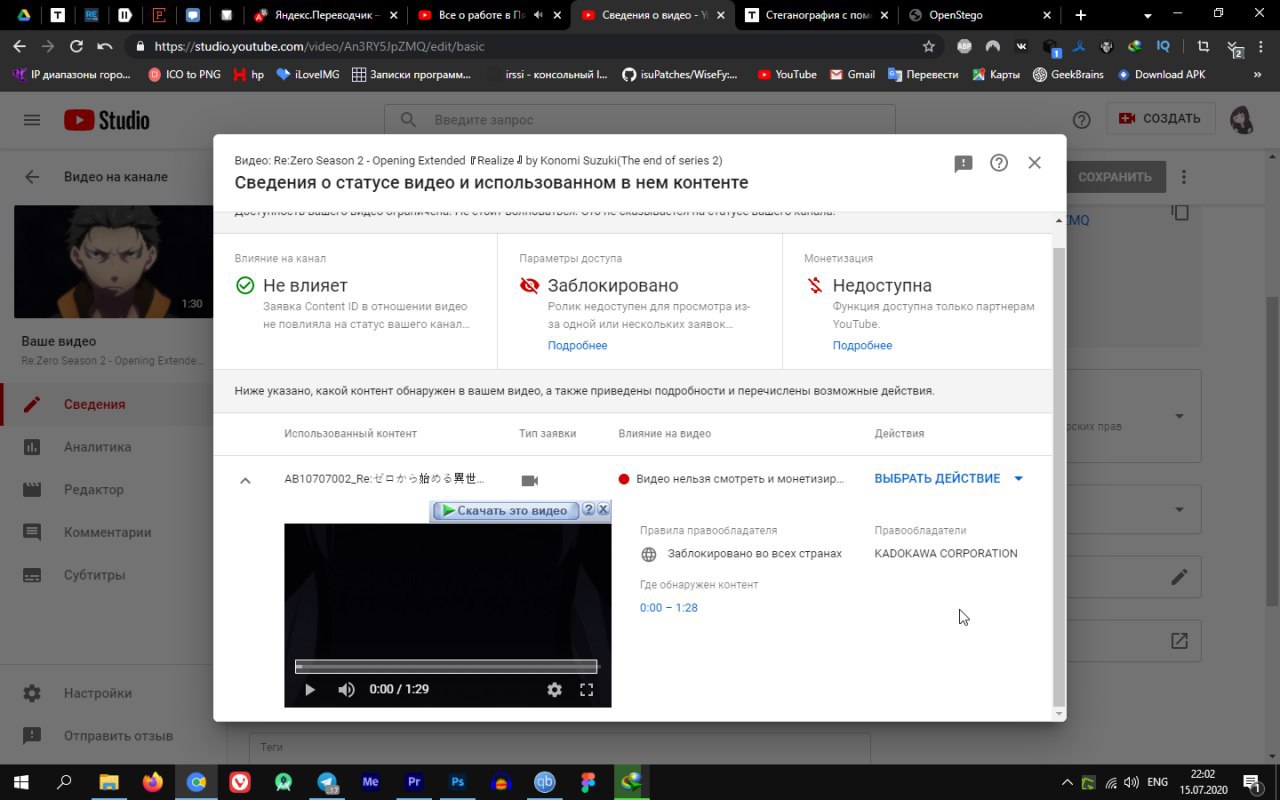Reload the page in the browser
The height and width of the screenshot is (800, 1280).
click(x=76, y=46)
